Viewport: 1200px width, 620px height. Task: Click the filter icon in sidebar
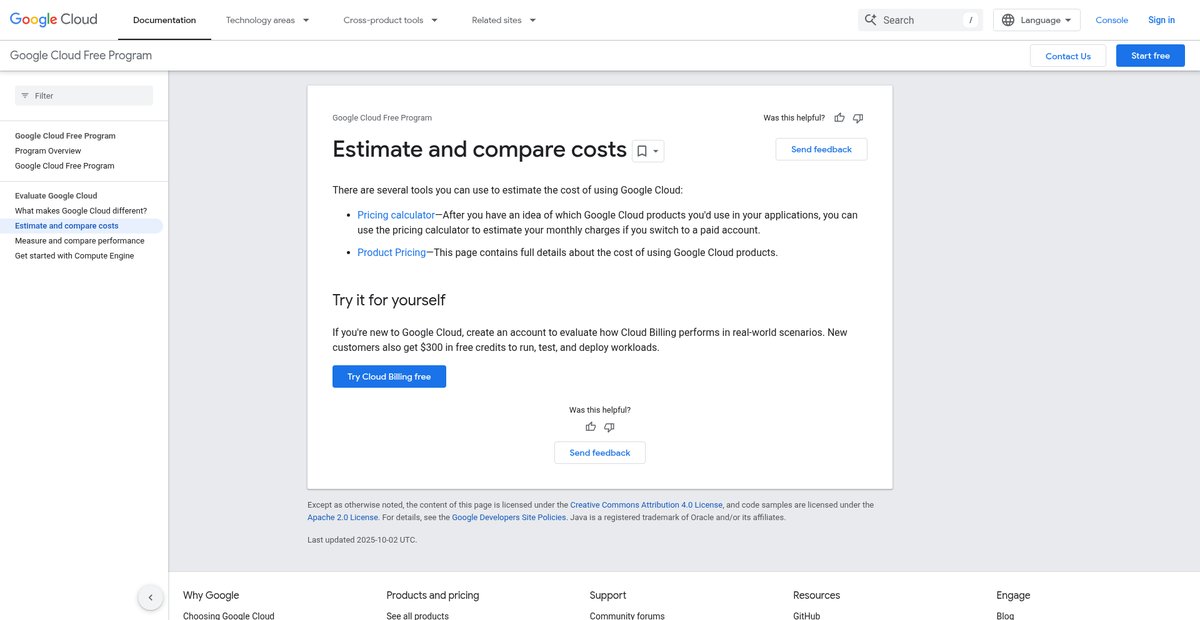pyautogui.click(x=25, y=96)
